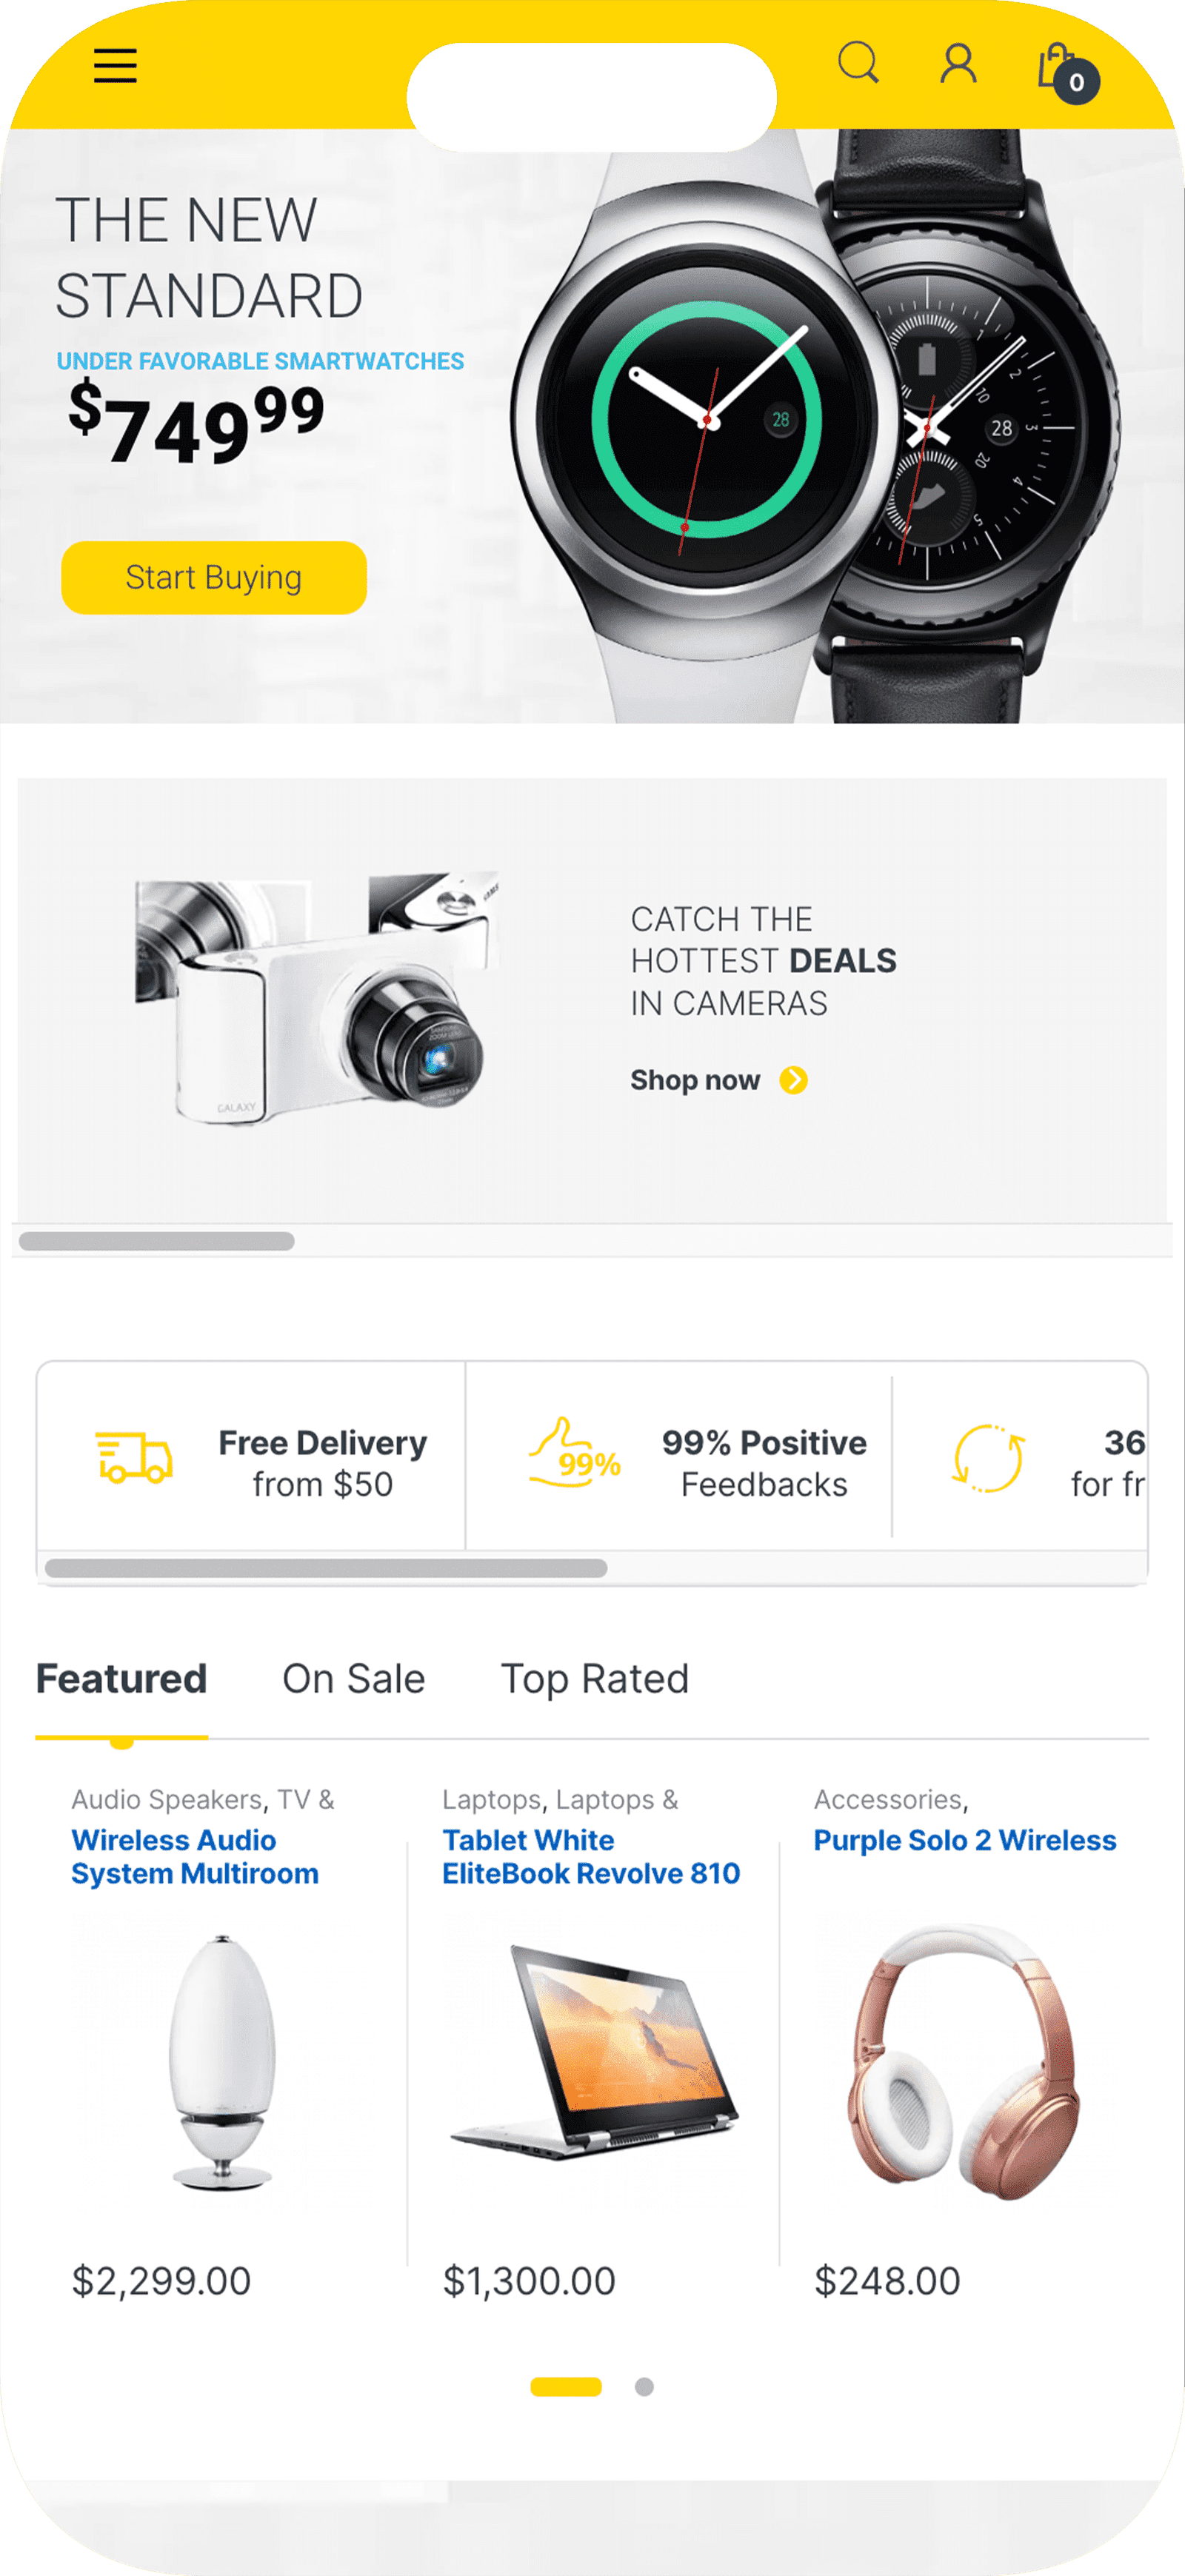Follow the Shop now link
The height and width of the screenshot is (2576, 1185).
695,1080
